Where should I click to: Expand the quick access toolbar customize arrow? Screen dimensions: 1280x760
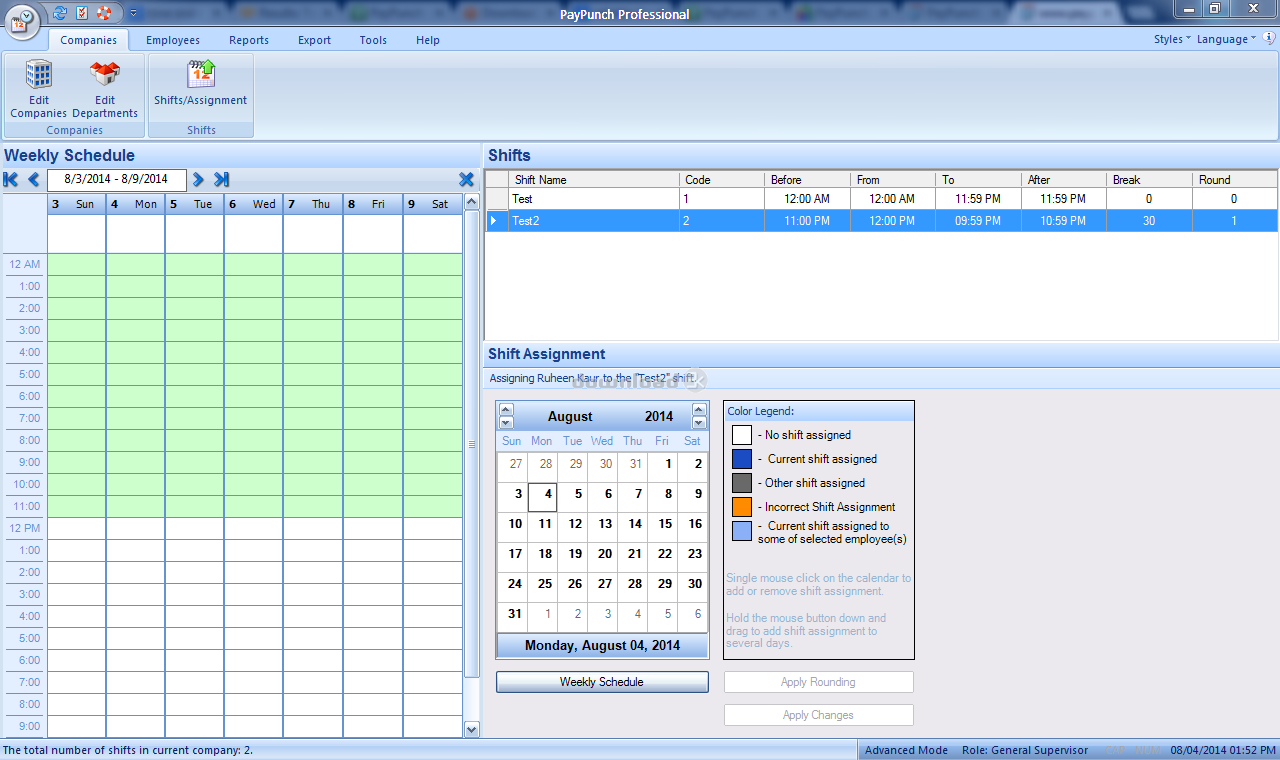(134, 14)
